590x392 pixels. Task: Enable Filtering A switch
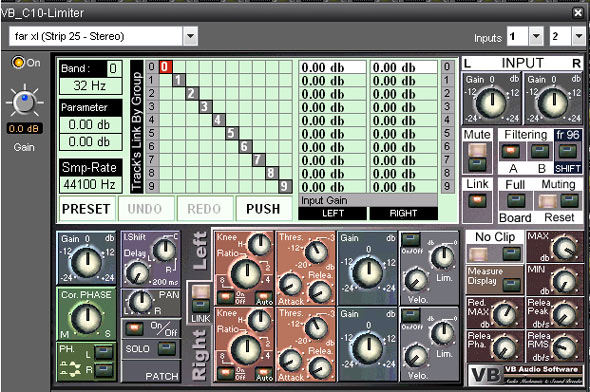(x=511, y=151)
